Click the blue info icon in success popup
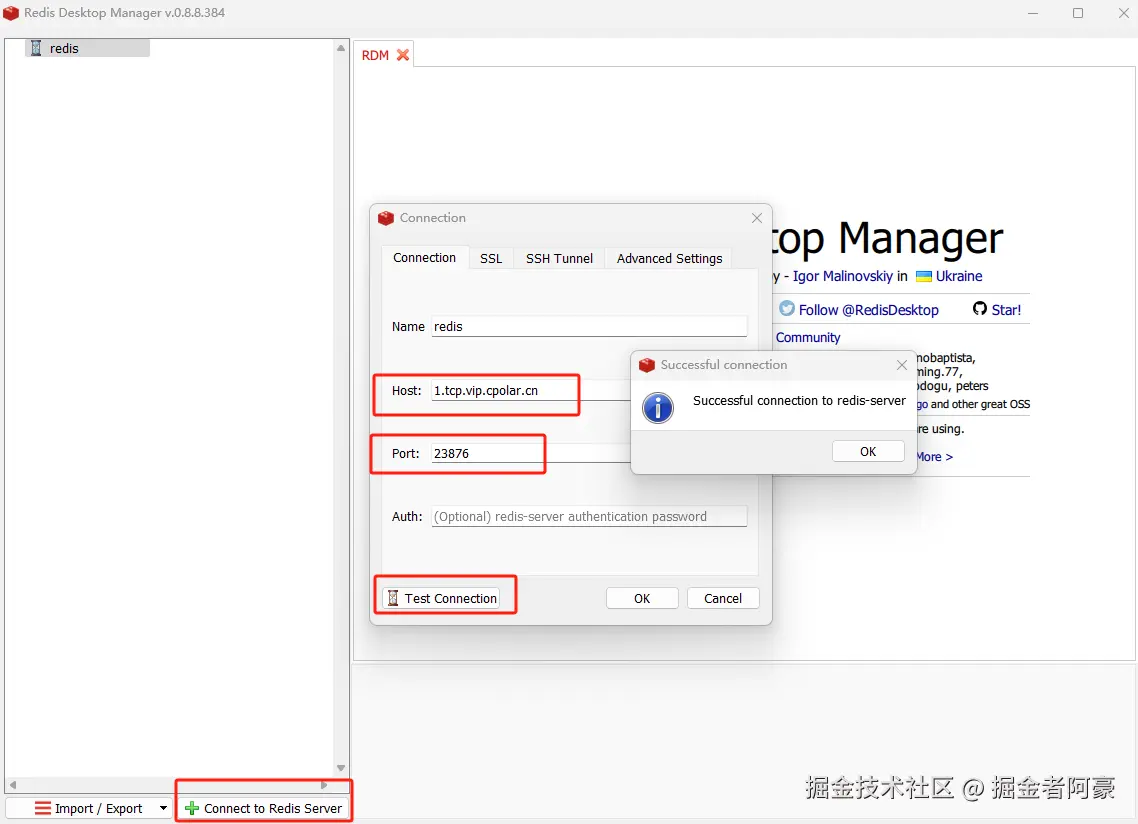Screen dimensions: 1138x824 pyautogui.click(x=658, y=408)
